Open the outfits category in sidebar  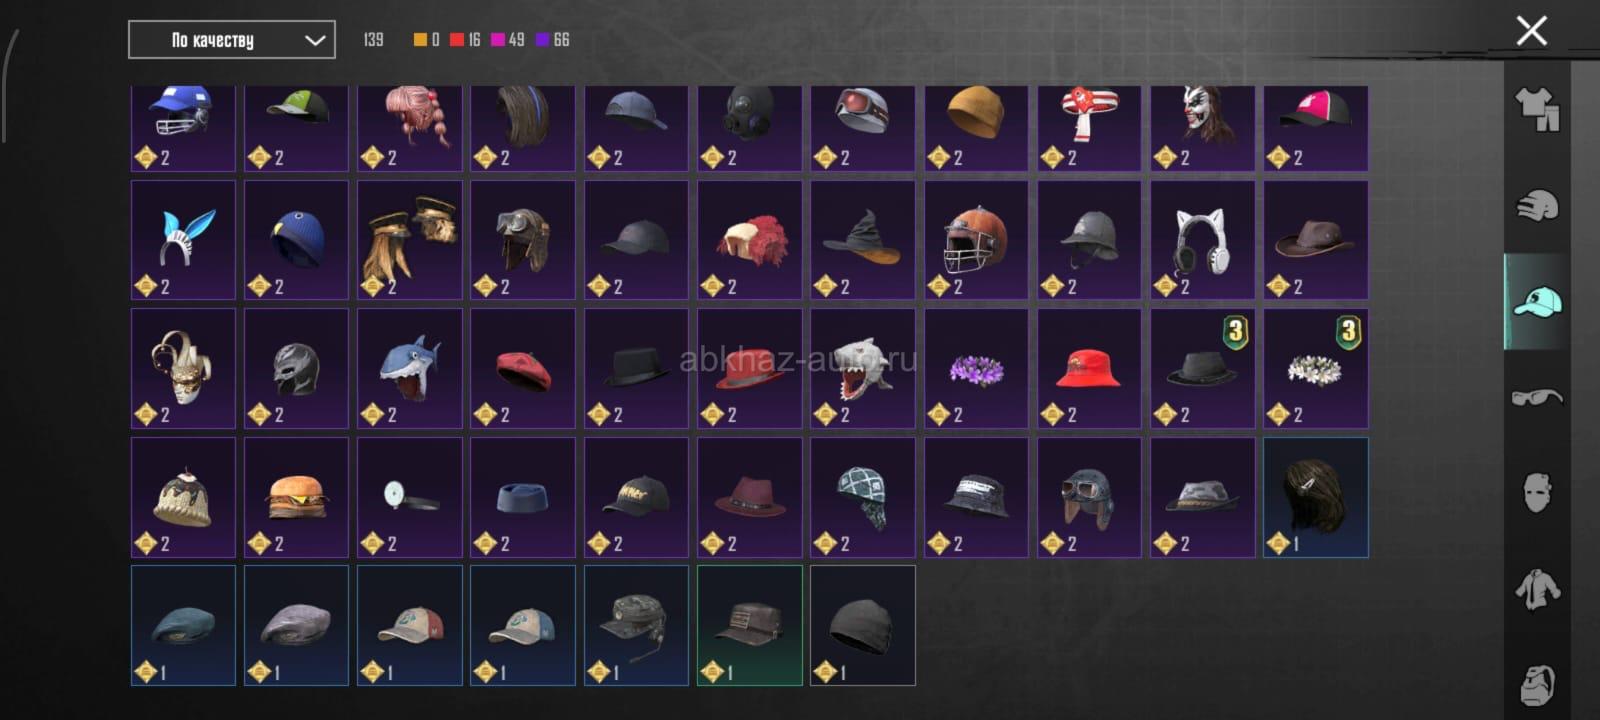[1538, 108]
